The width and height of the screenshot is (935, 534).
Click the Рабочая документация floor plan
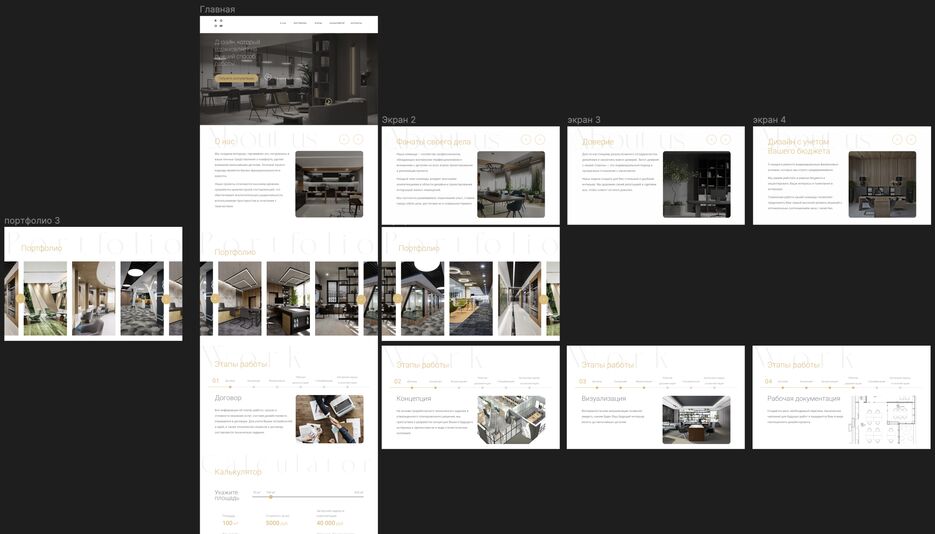pyautogui.click(x=883, y=420)
